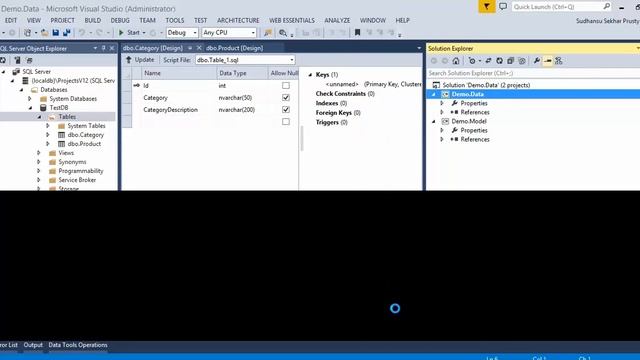Refresh Solution Explorer
The width and height of the screenshot is (640, 360).
pos(500,61)
